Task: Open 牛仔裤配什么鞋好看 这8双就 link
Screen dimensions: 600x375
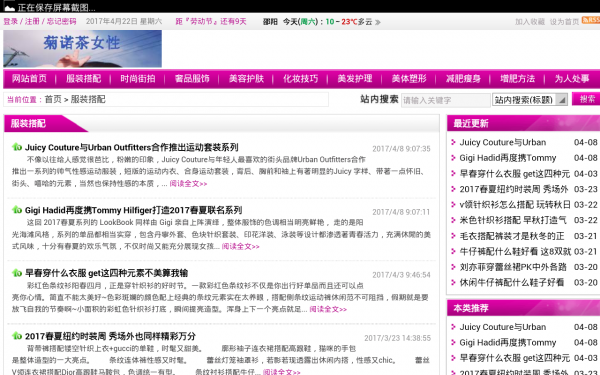Action: [x=515, y=251]
